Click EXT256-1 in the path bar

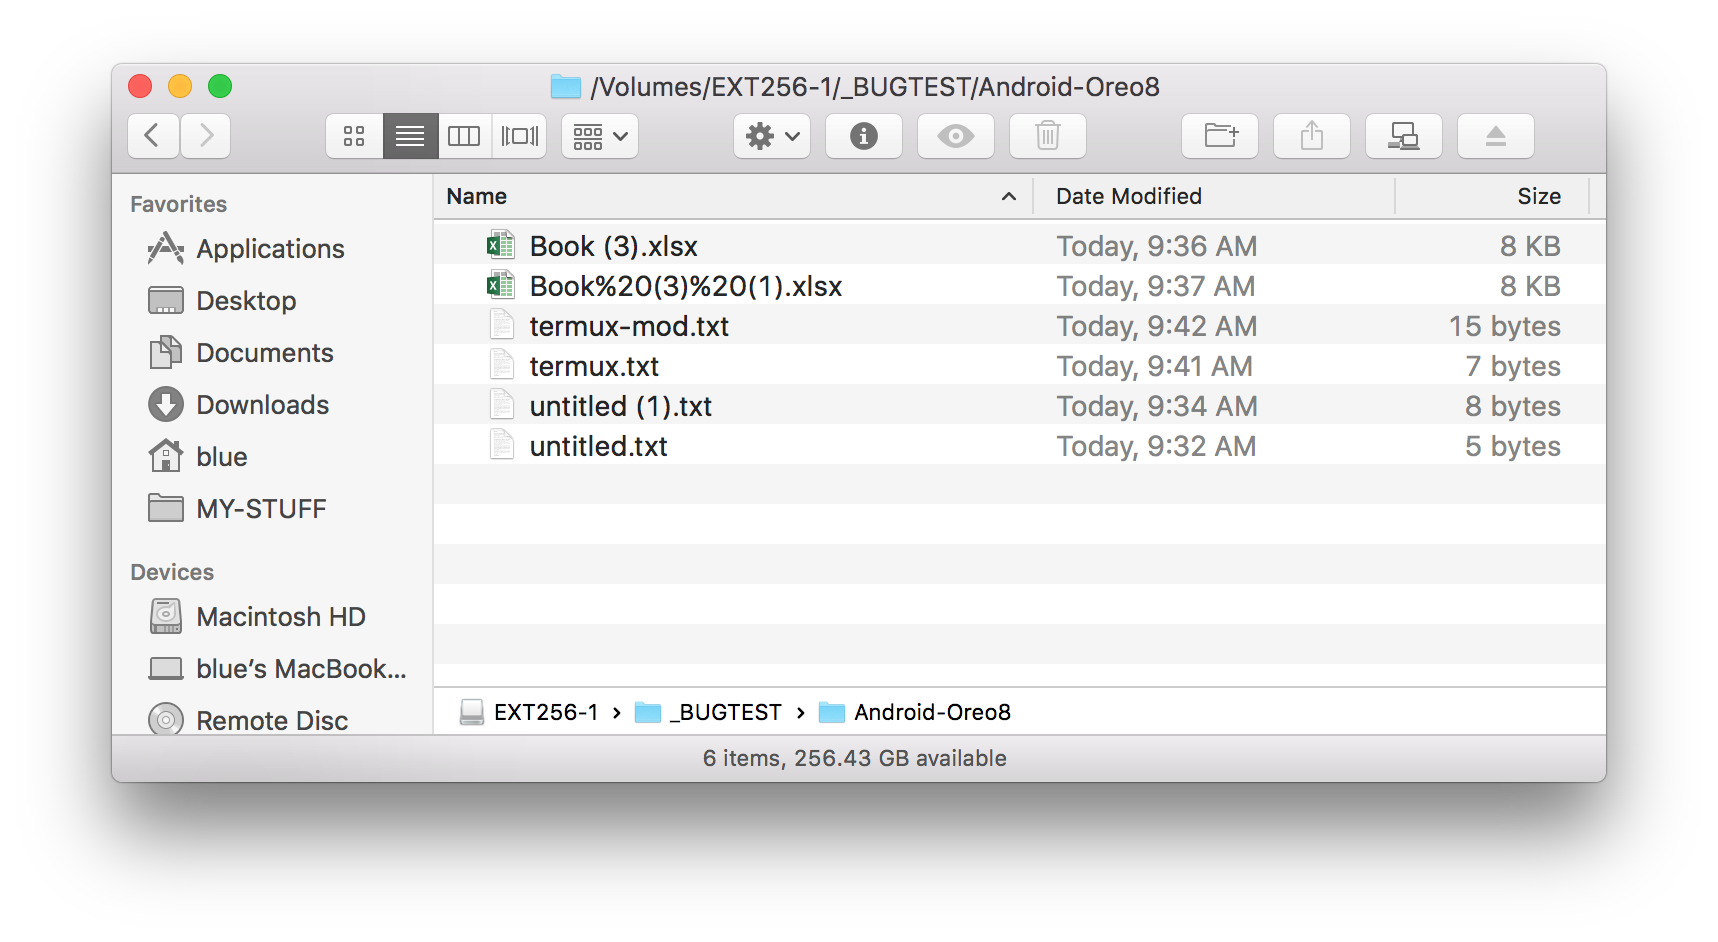click(x=545, y=712)
